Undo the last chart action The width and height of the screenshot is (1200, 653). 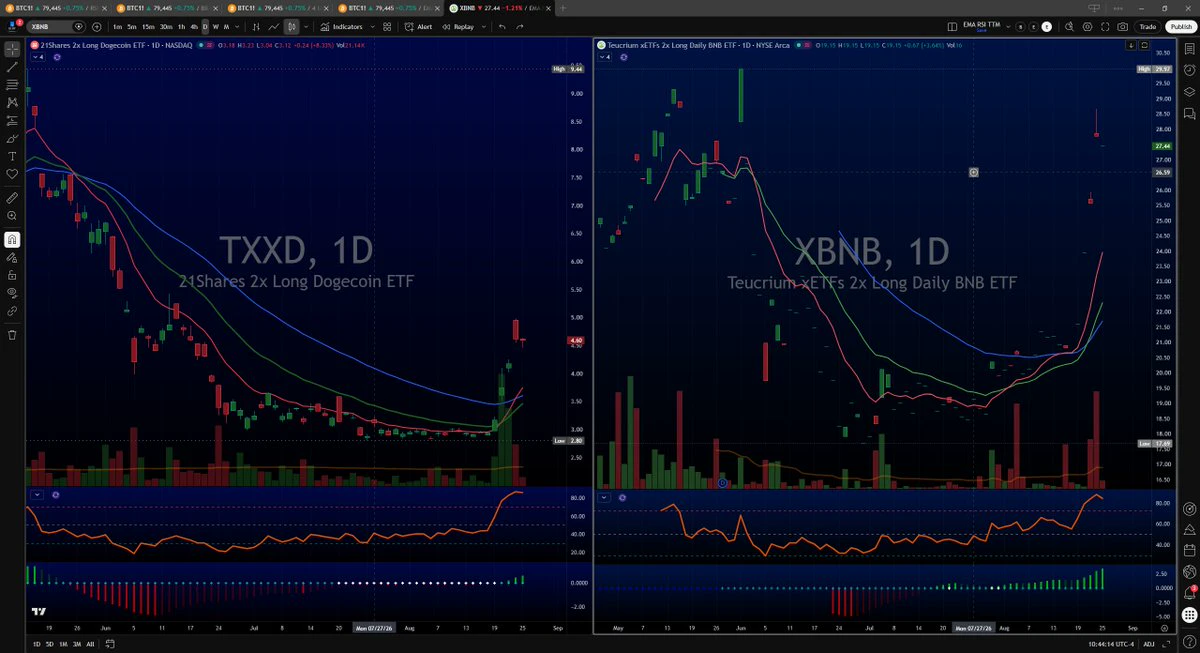[x=502, y=27]
